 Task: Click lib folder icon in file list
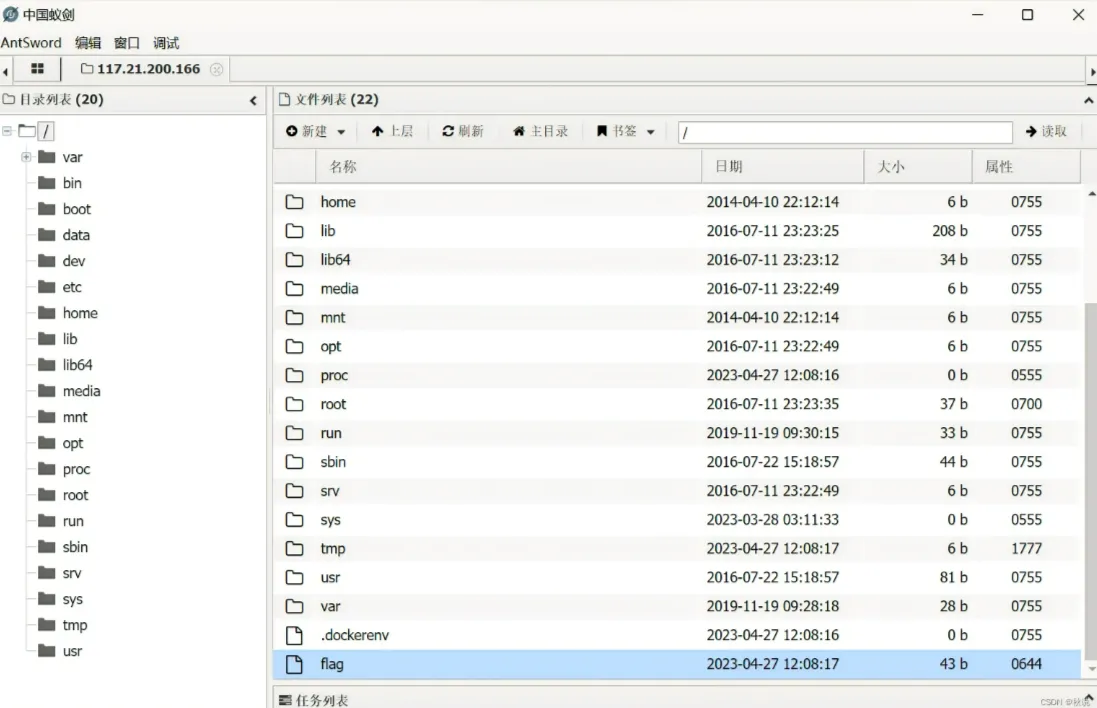[x=295, y=230]
